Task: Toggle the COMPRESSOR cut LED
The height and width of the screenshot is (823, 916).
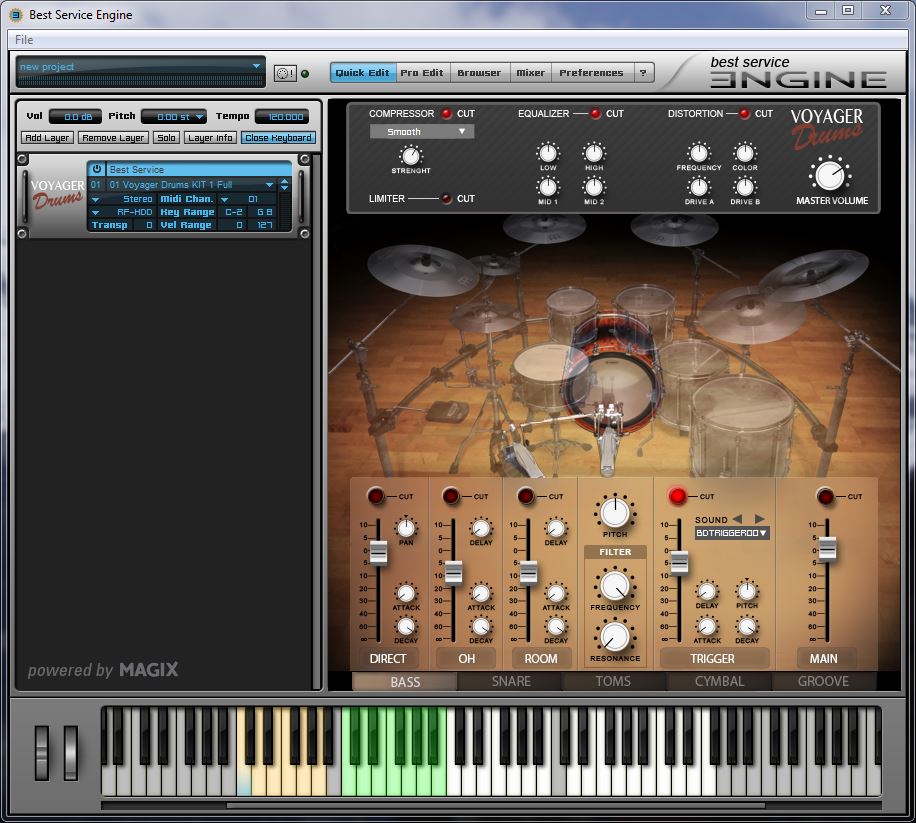Action: 447,113
